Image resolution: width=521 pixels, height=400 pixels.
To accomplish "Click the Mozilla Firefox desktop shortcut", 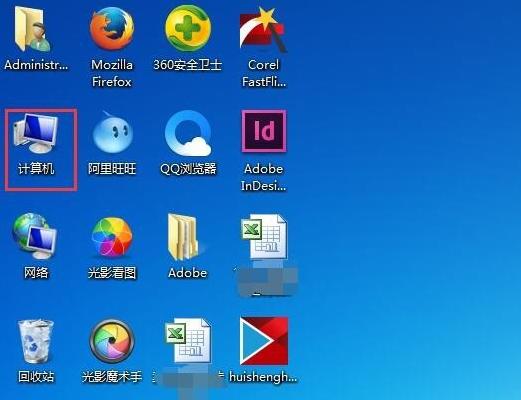I will [112, 29].
